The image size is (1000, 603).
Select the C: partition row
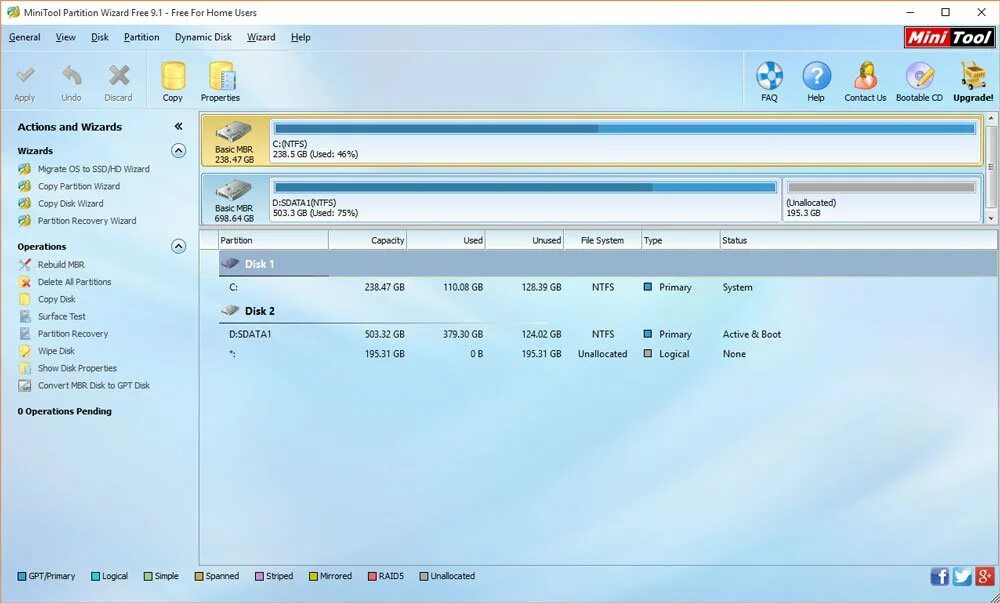click(608, 287)
